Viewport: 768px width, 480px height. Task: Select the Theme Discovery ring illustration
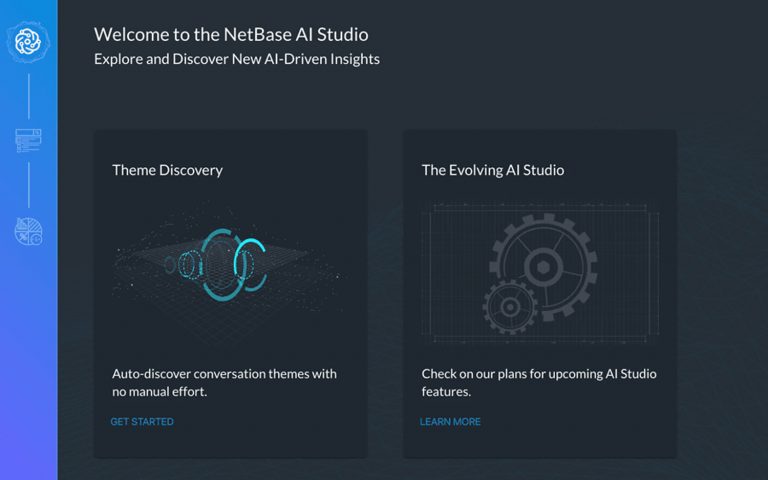(x=229, y=272)
